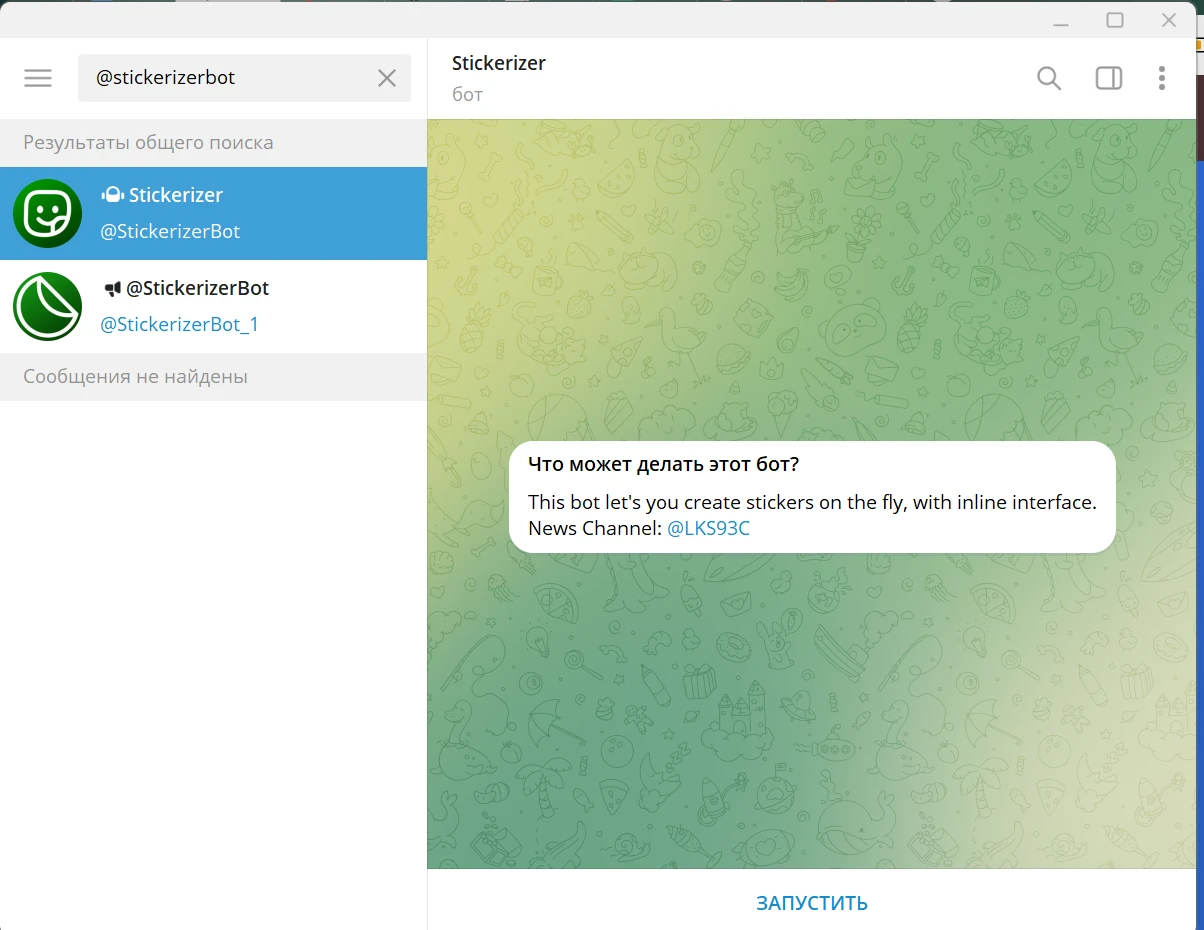Click ЗАПУСТИТЬ to start the bot
The width and height of the screenshot is (1204, 930).
tap(812, 903)
